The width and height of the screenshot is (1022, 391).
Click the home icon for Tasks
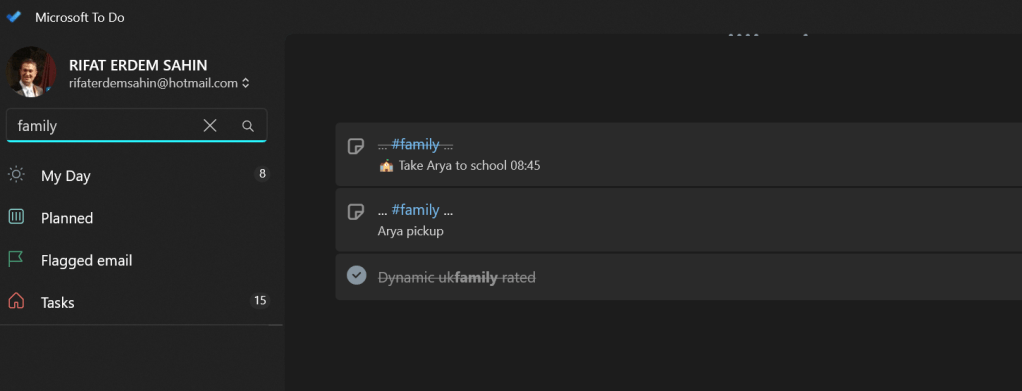[x=16, y=301]
